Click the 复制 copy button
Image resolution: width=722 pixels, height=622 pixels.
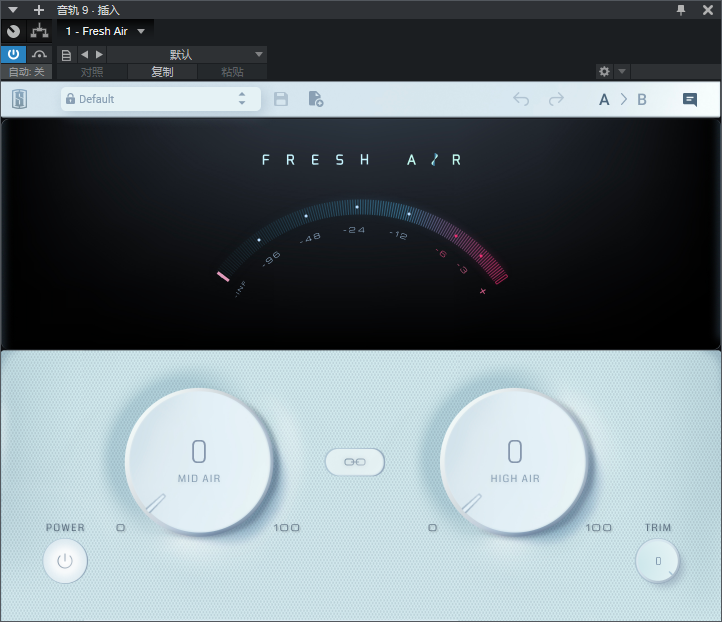pos(163,72)
